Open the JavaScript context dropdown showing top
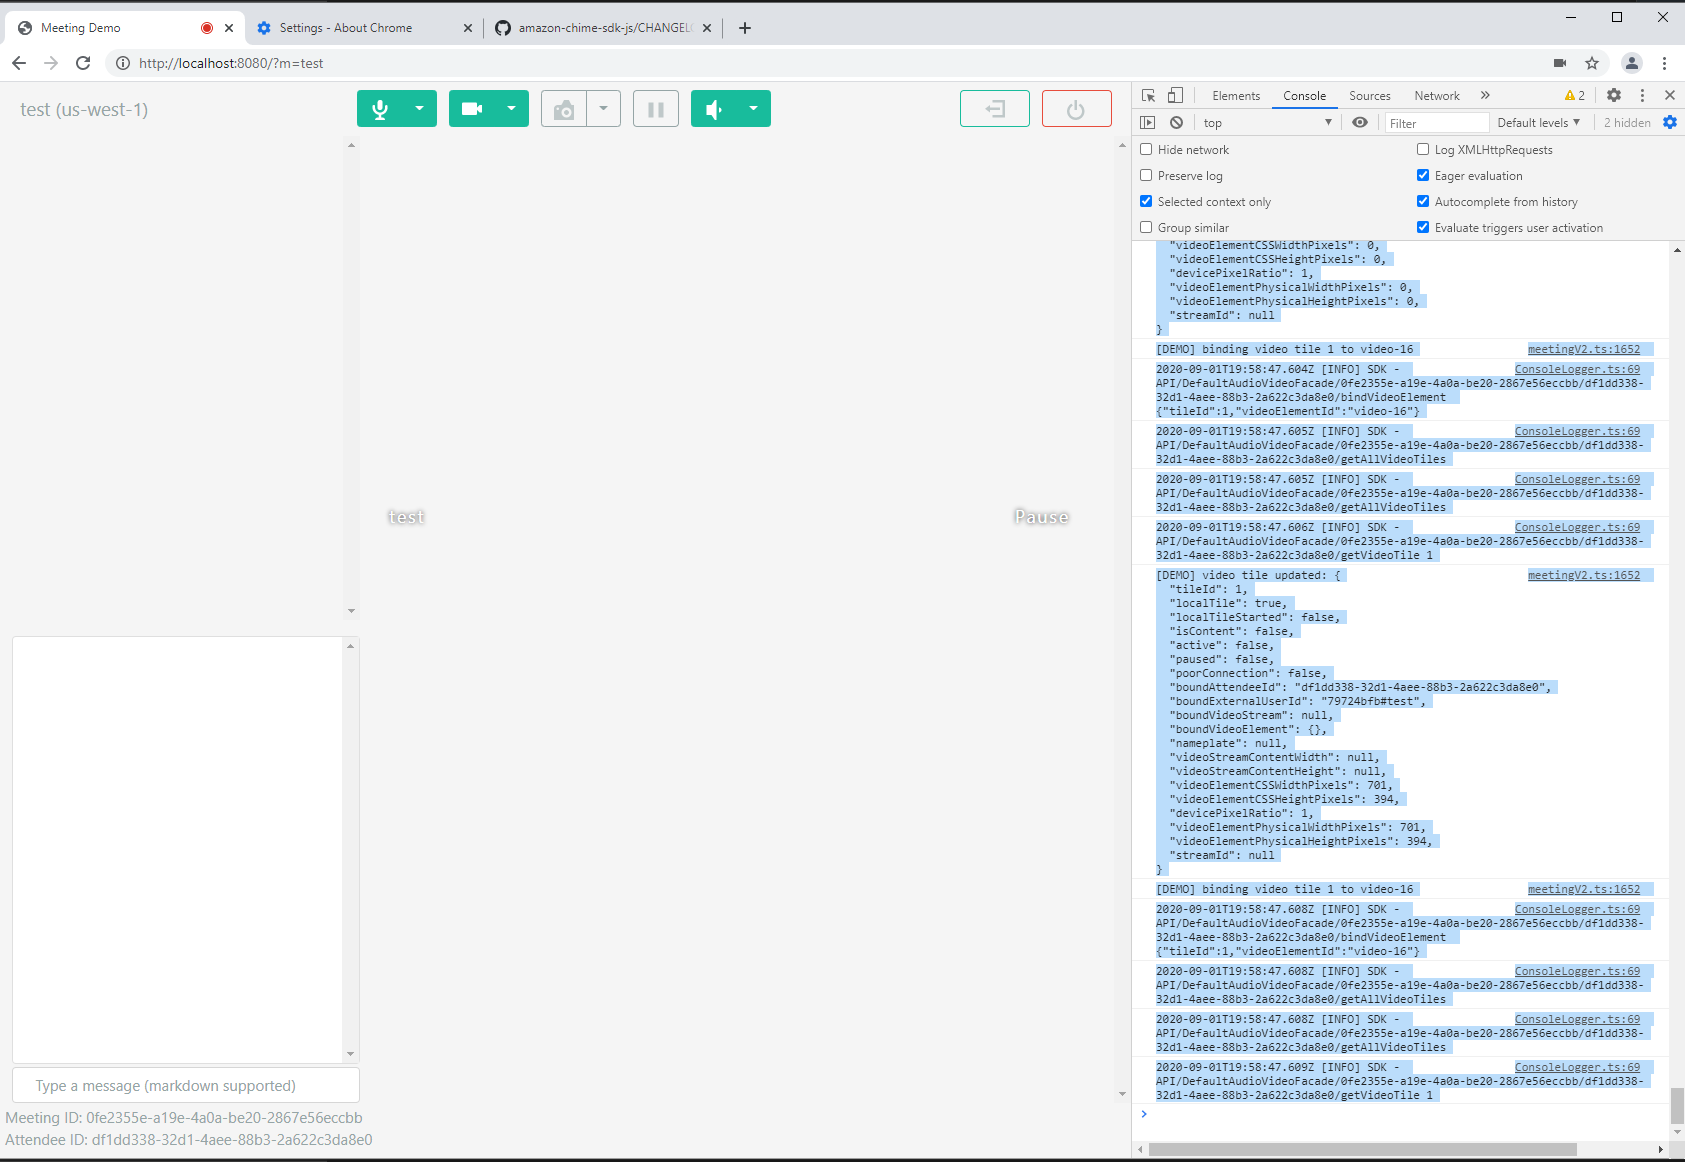 (1265, 122)
